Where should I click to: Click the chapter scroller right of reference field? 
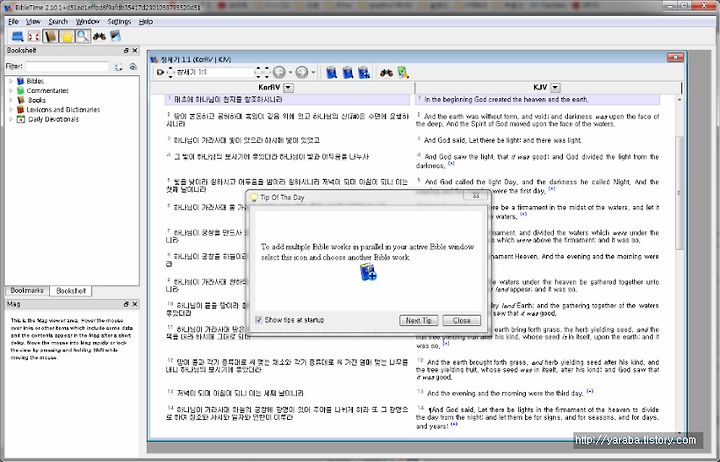[258, 72]
